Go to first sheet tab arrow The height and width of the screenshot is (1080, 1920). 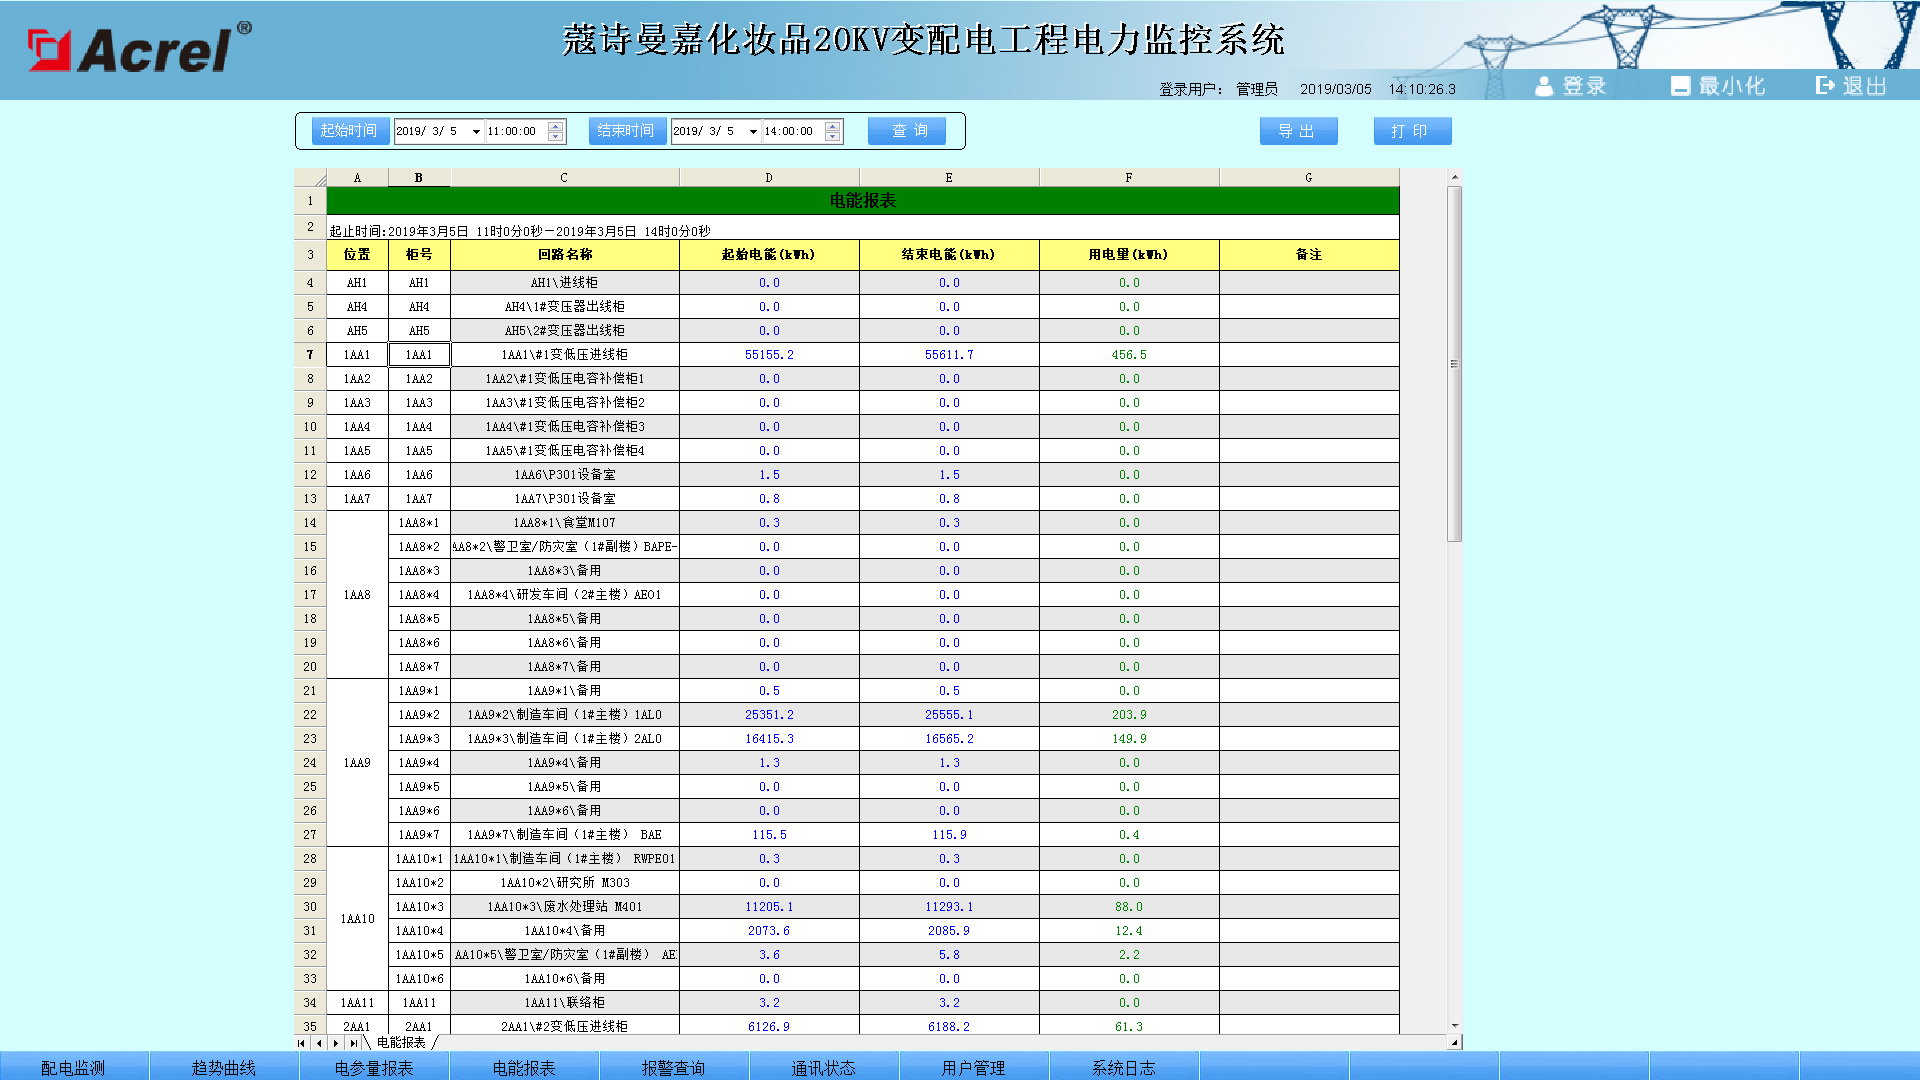coord(301,1043)
